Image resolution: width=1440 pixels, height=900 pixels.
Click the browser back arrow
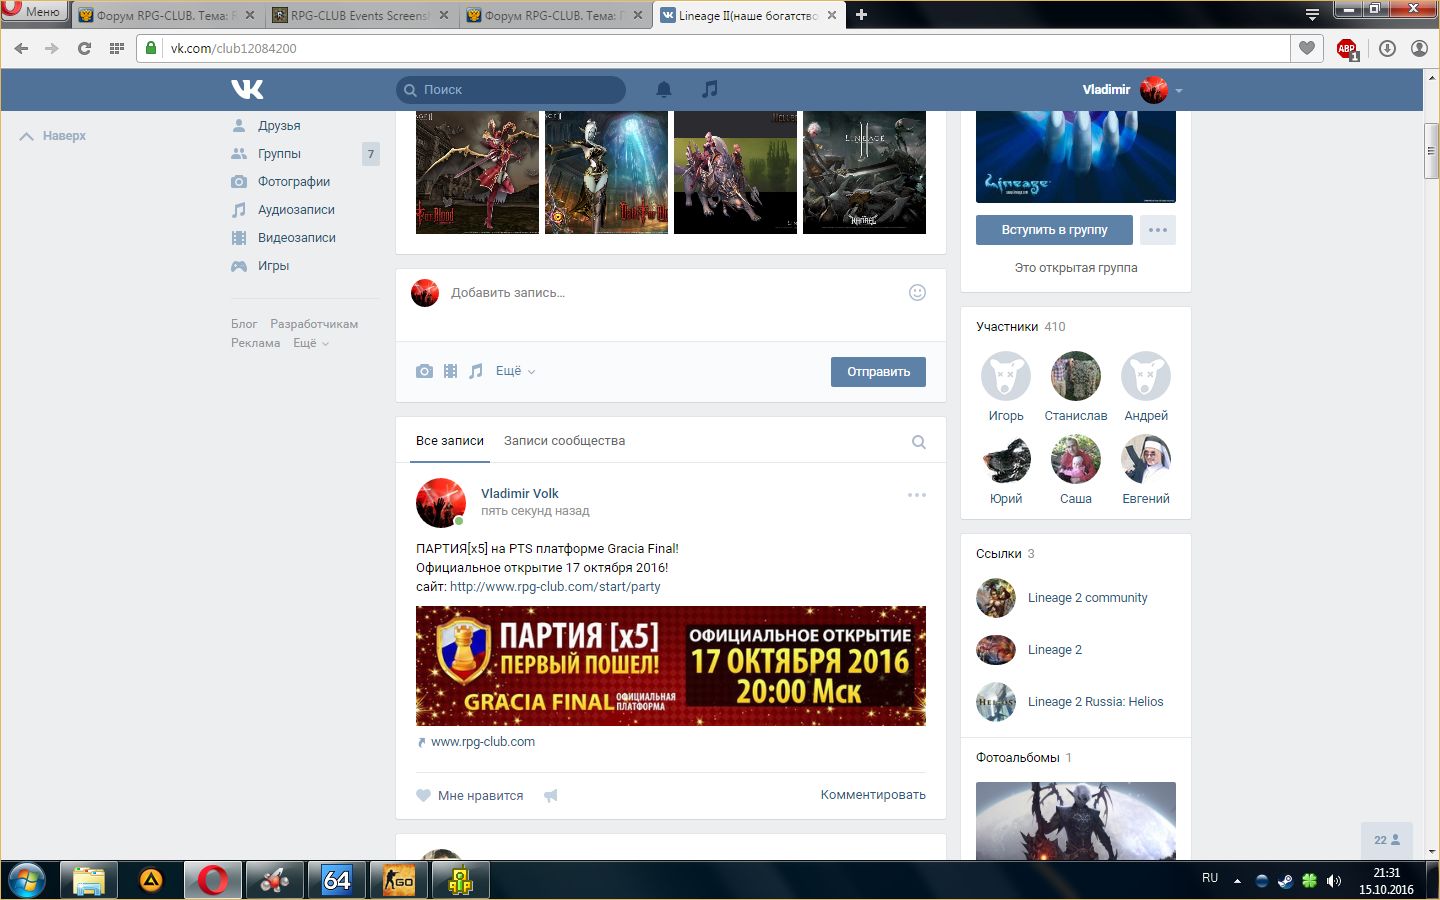(21, 48)
